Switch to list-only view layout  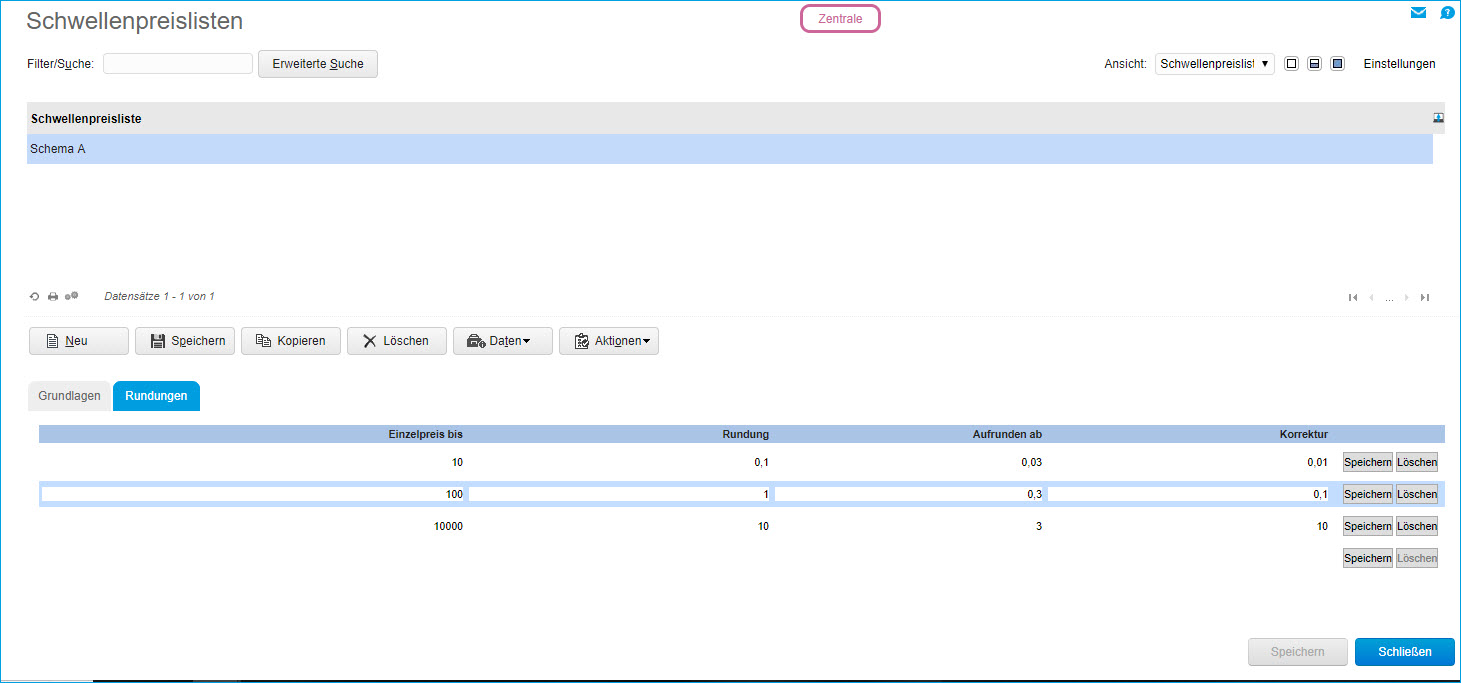pyautogui.click(x=1291, y=64)
